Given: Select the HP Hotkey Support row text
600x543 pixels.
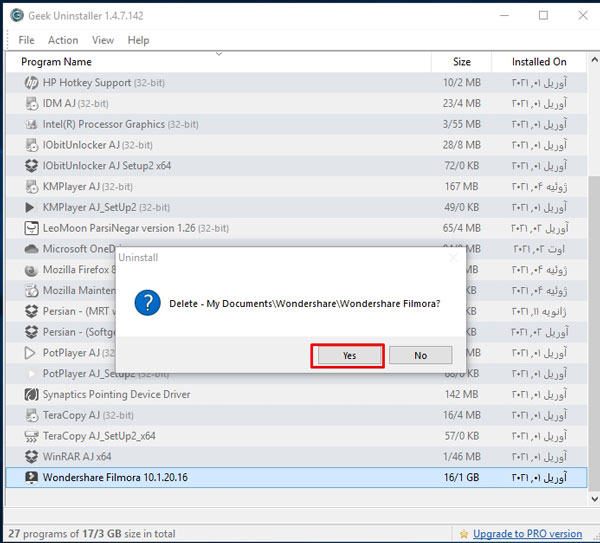Looking at the screenshot, I should (104, 83).
